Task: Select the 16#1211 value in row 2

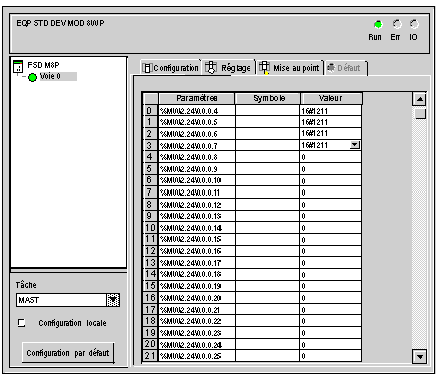Action: (330, 134)
